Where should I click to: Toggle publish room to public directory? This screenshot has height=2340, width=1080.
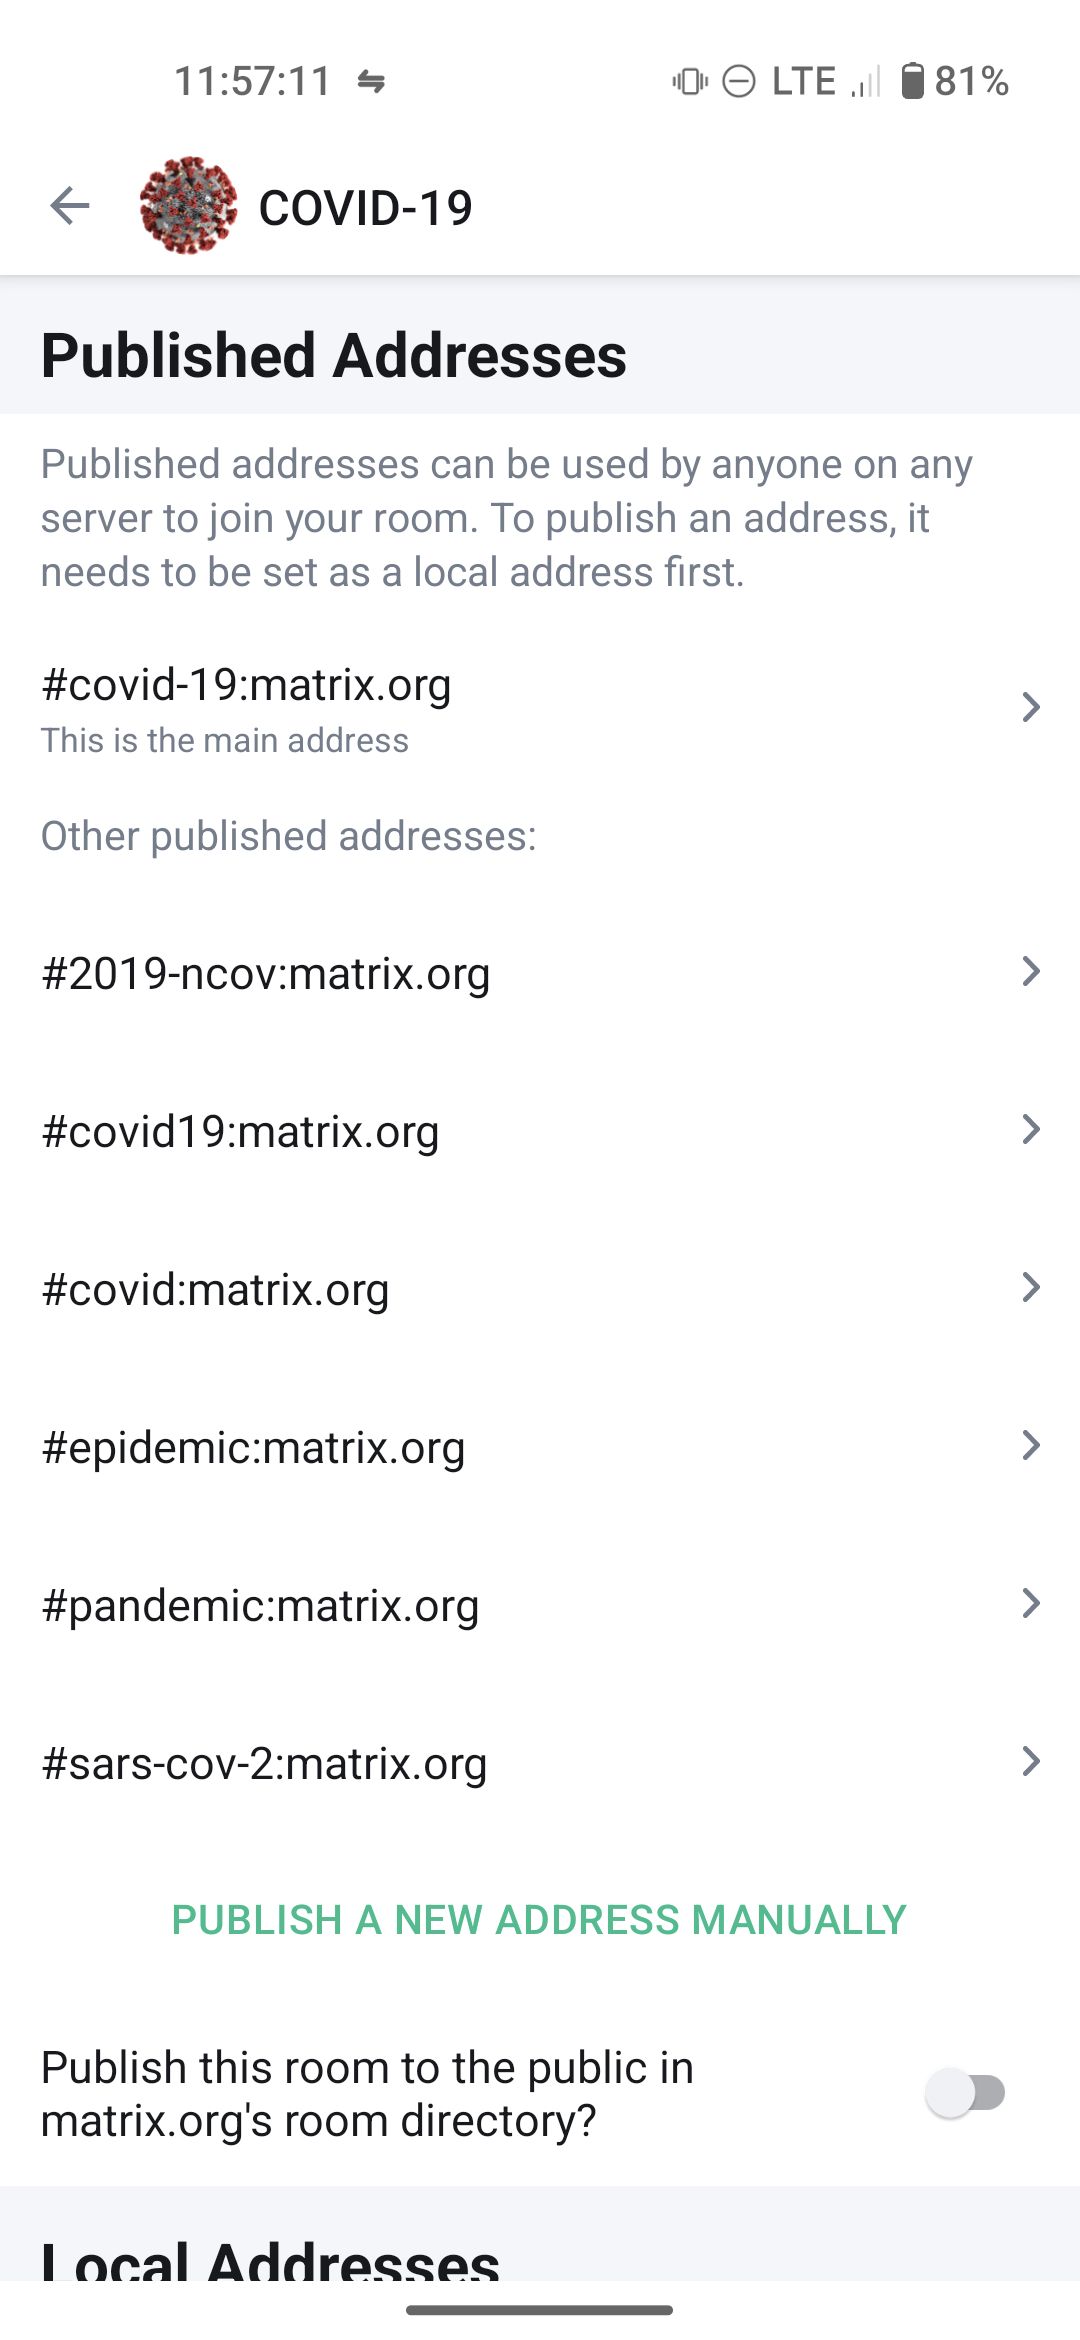click(x=966, y=2092)
